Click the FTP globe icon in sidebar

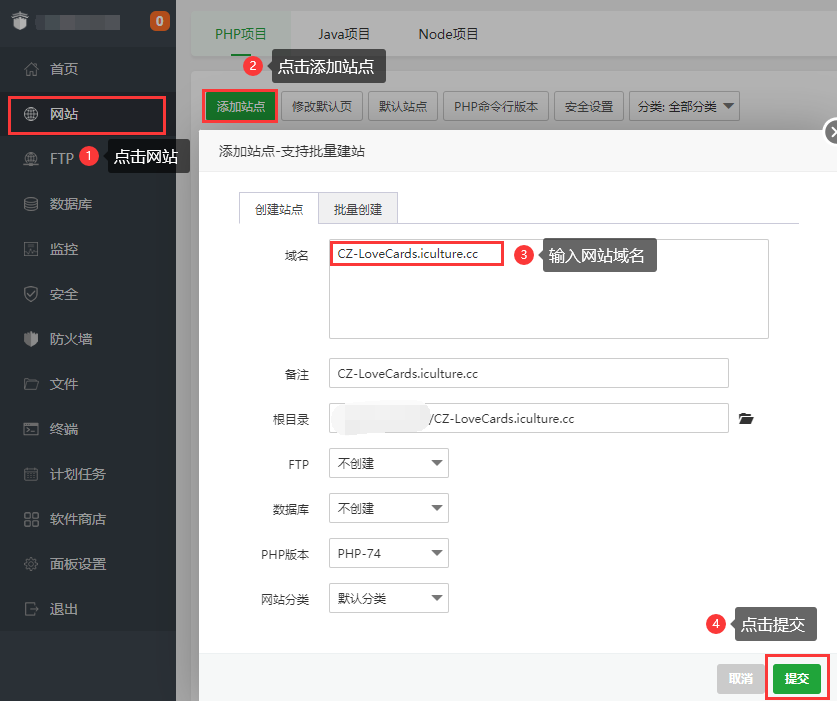pos(31,159)
